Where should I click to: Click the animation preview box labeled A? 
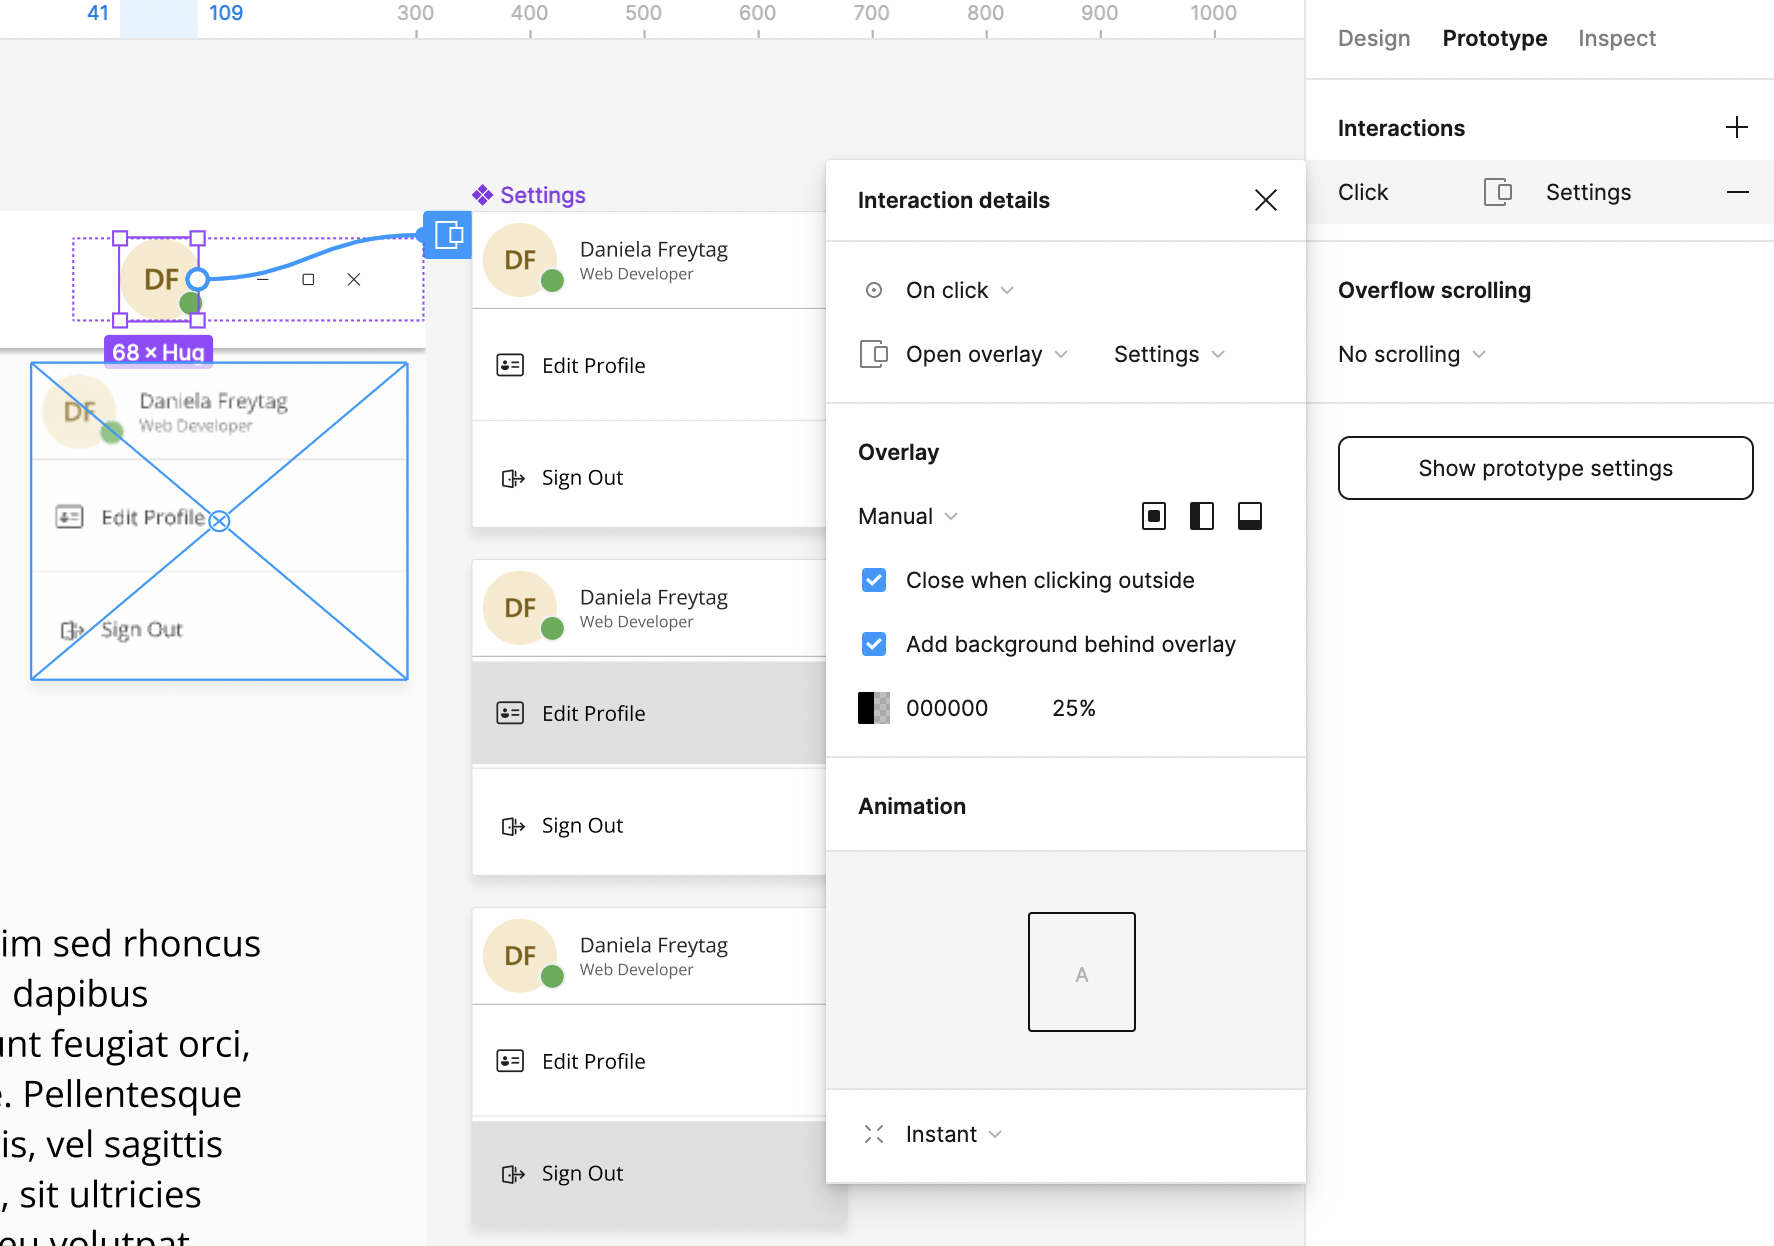point(1082,972)
